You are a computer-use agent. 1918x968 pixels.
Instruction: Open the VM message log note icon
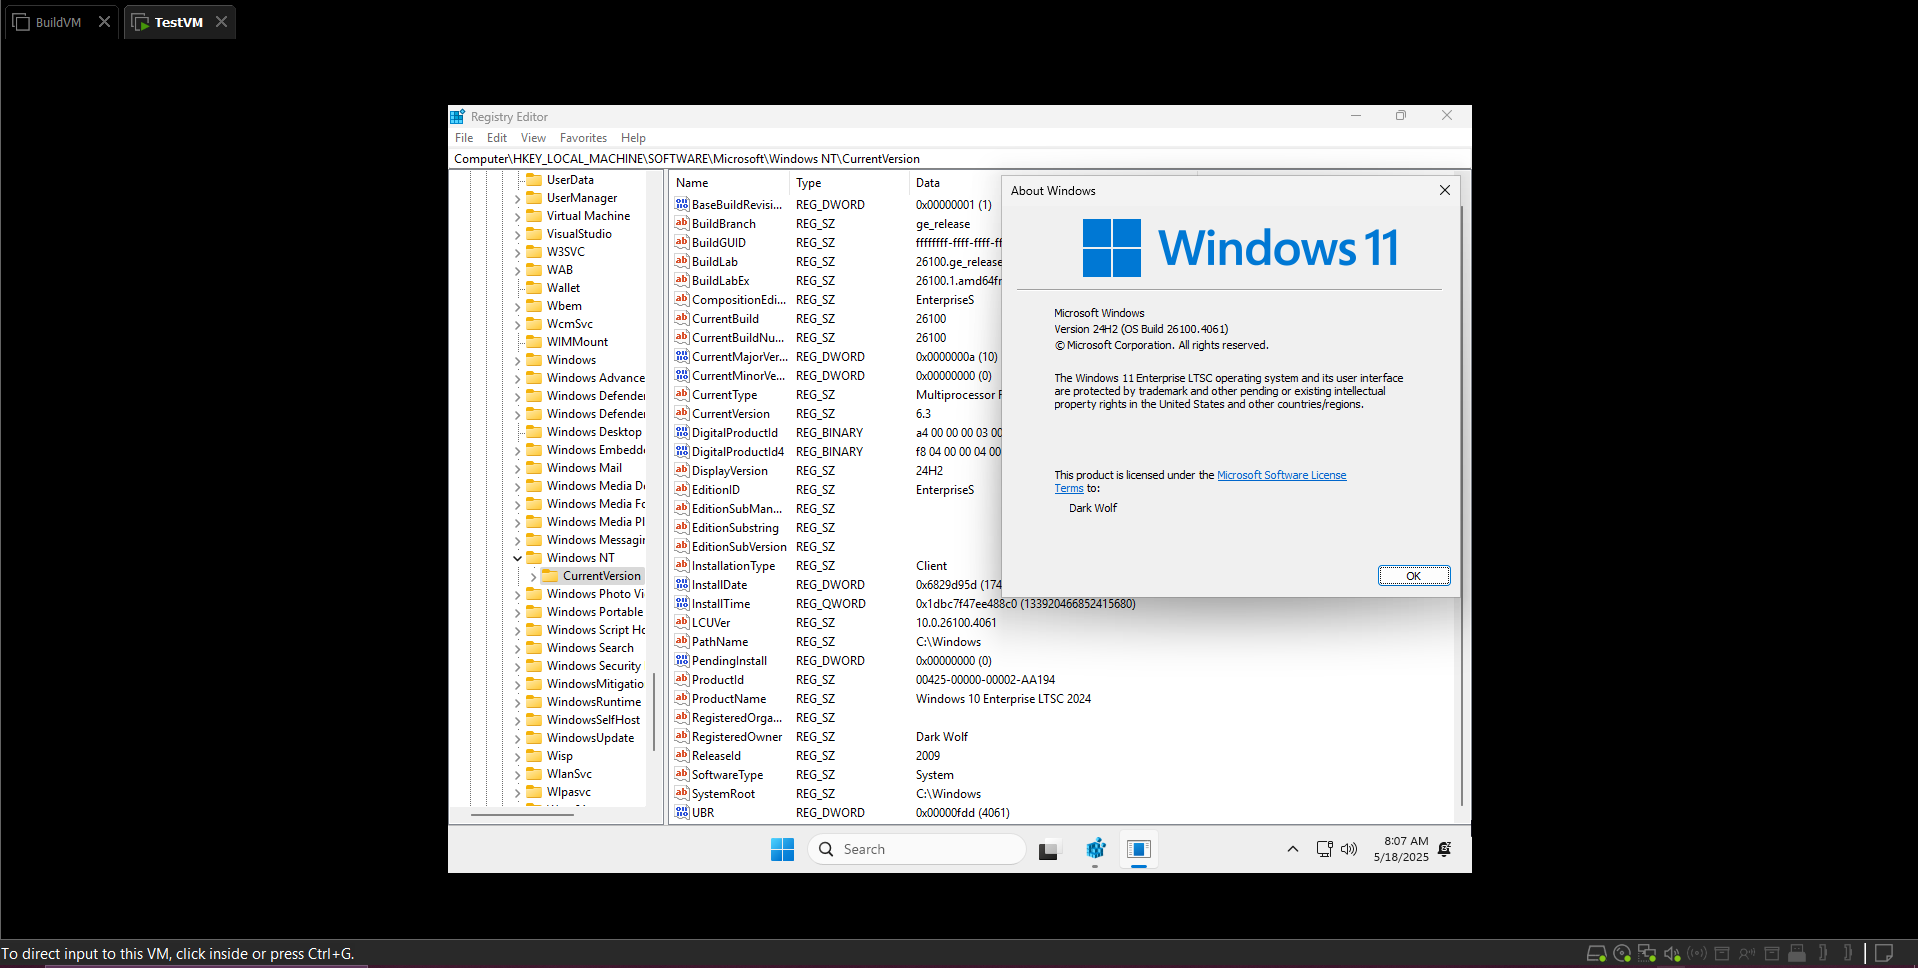[1884, 953]
